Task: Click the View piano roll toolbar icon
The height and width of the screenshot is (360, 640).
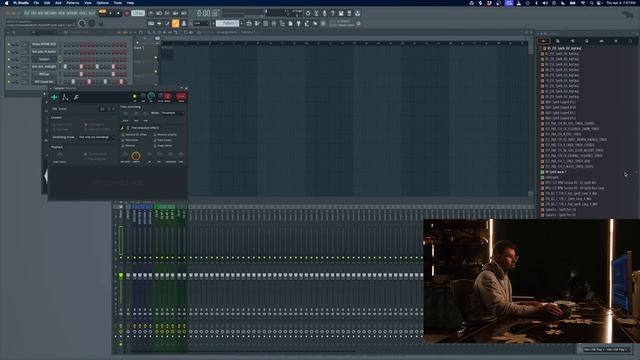Action: pyautogui.click(x=257, y=23)
